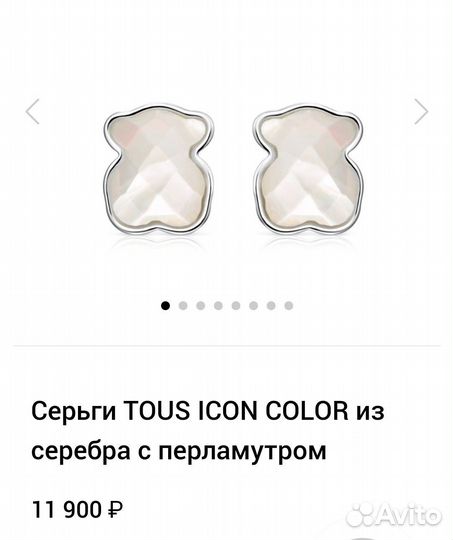Tap the right bear earring image
Viewport: 453px width, 540px height.
pyautogui.click(x=308, y=170)
